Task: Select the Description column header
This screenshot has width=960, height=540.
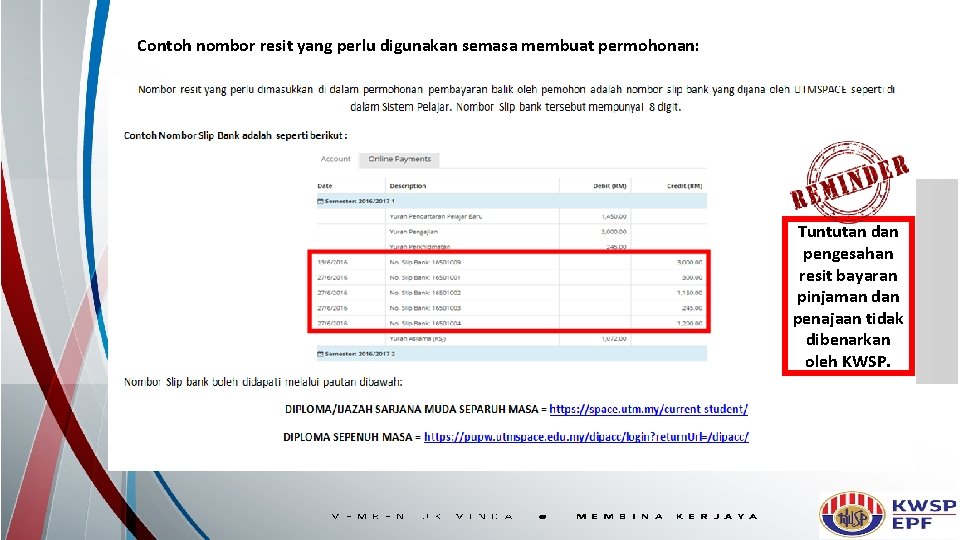Action: 408,186
